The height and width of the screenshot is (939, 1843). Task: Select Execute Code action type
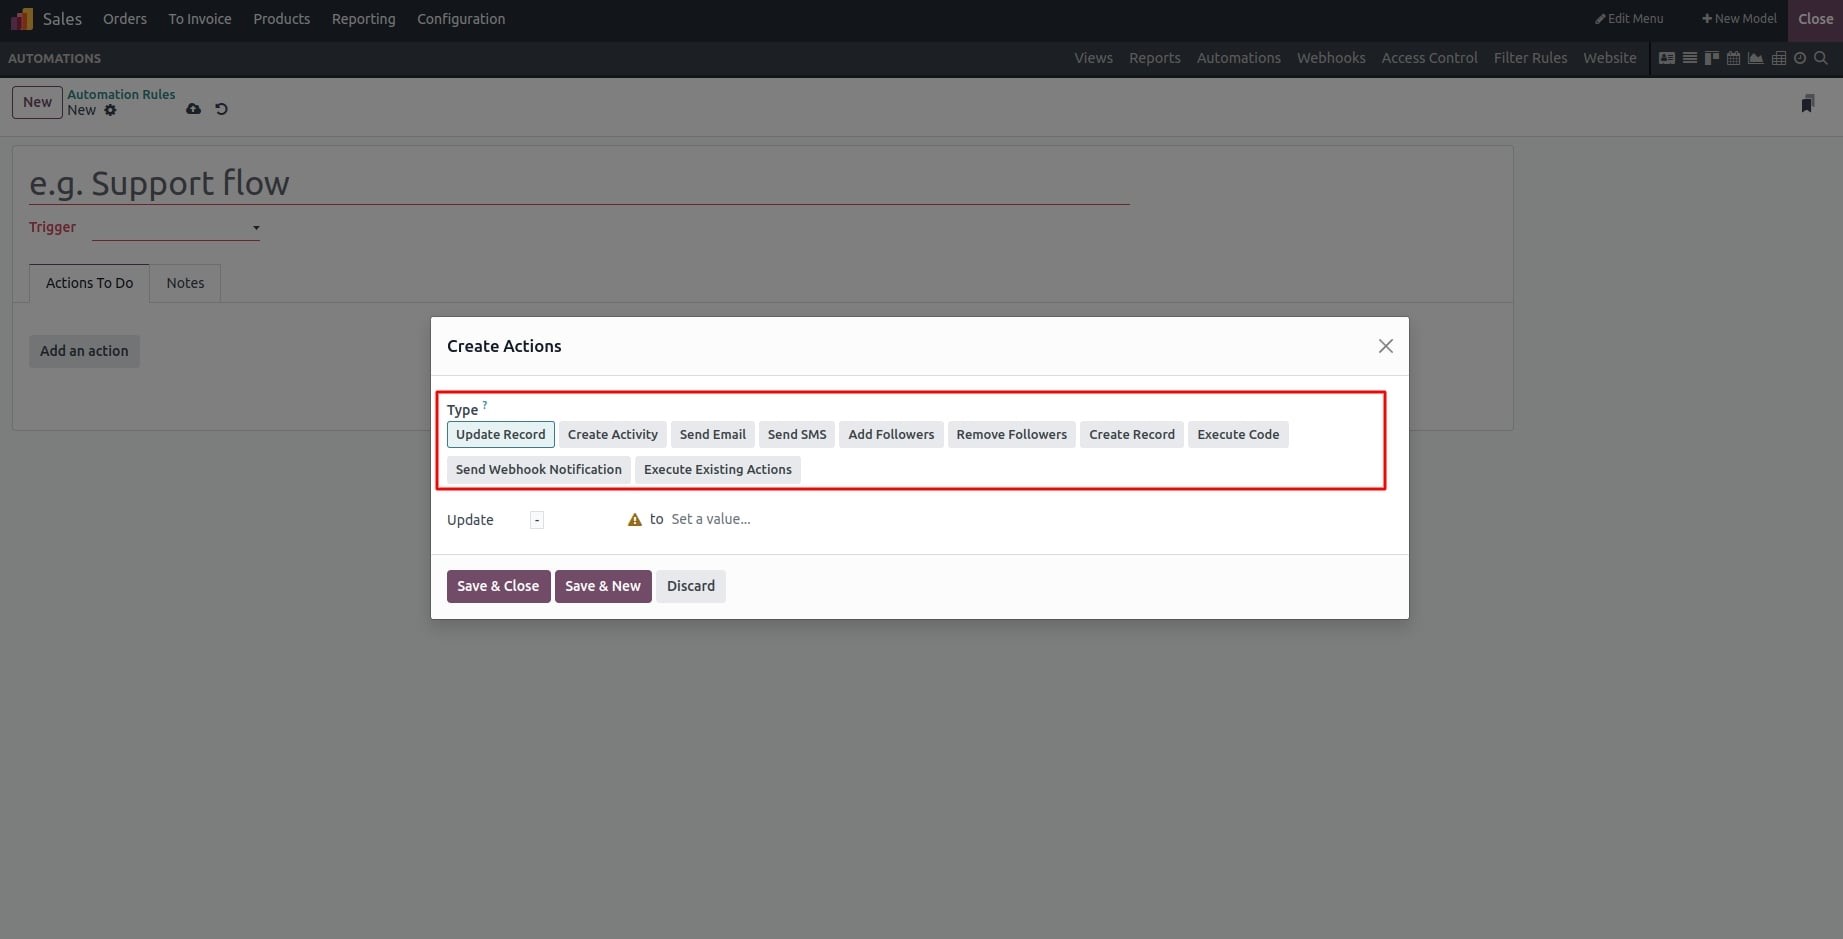tap(1238, 434)
